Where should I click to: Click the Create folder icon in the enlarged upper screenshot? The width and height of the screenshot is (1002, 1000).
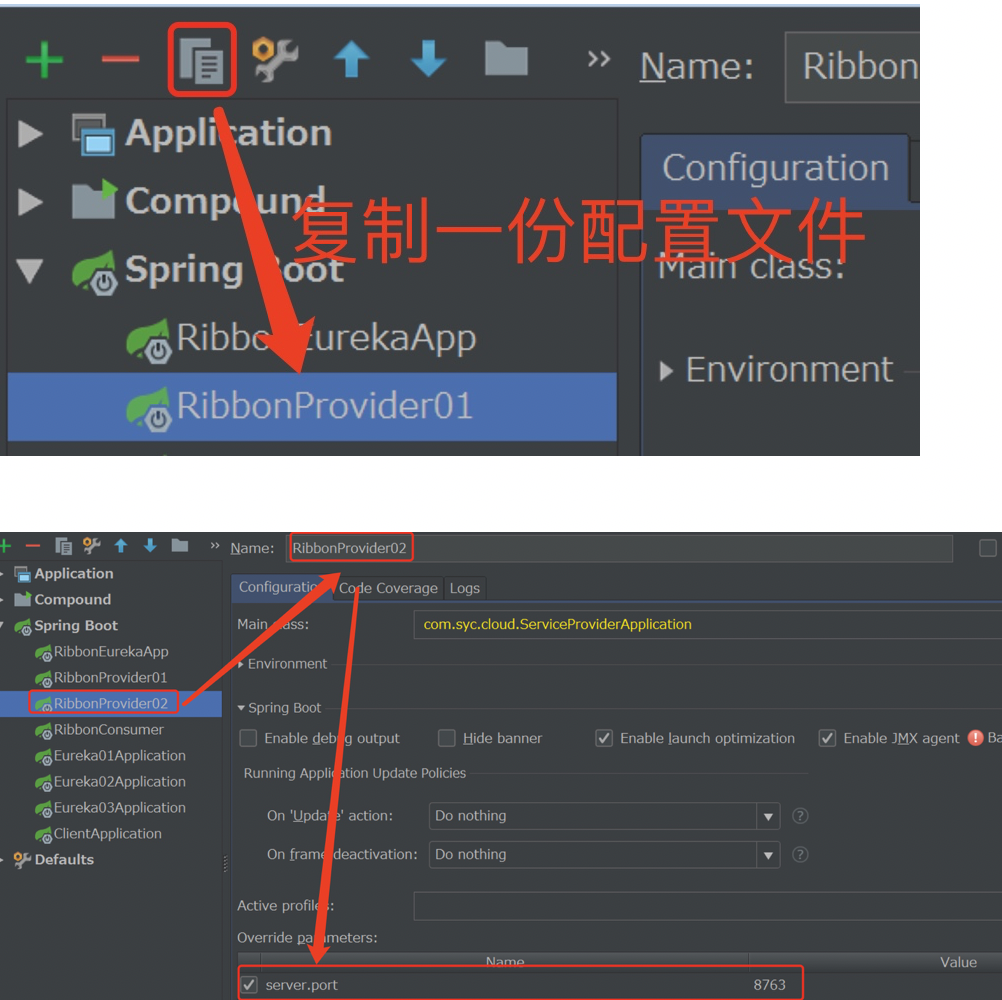tap(506, 59)
